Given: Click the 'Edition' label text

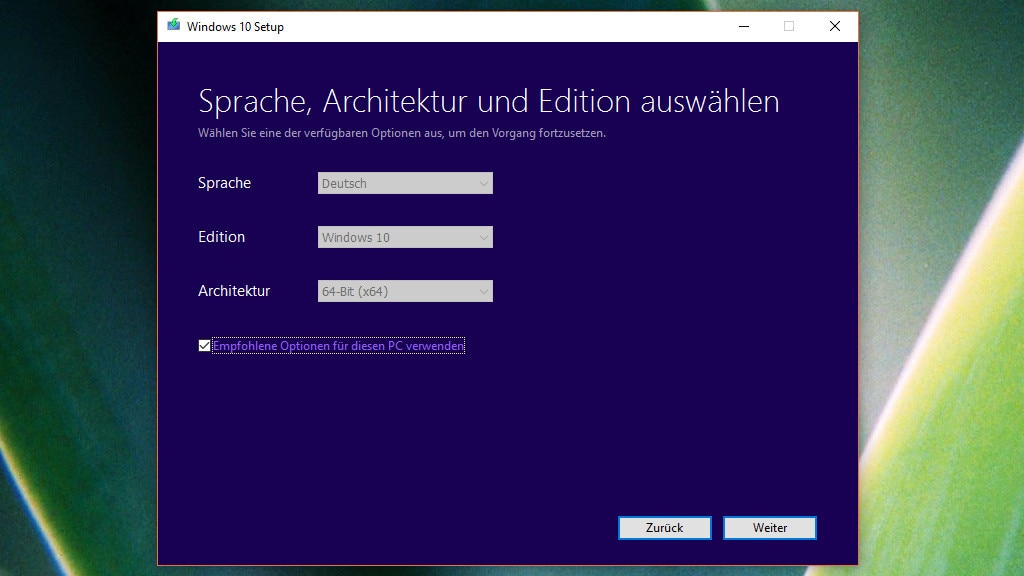Looking at the screenshot, I should pos(221,237).
